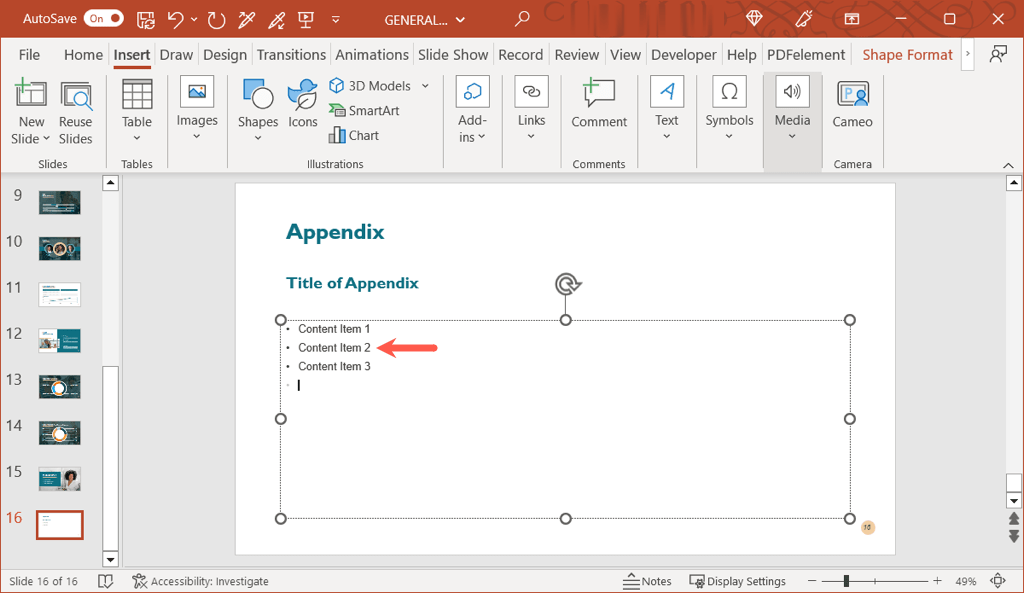Switch to the Home tab
This screenshot has width=1024, height=593.
point(83,55)
